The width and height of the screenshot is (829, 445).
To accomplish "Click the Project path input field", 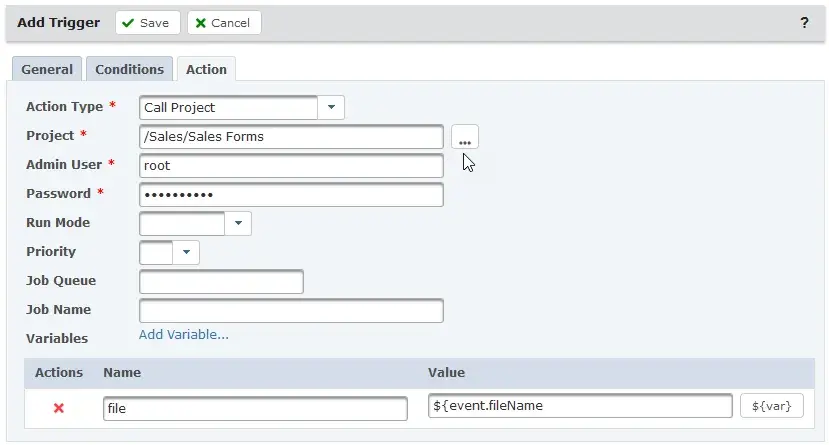I will tap(291, 136).
